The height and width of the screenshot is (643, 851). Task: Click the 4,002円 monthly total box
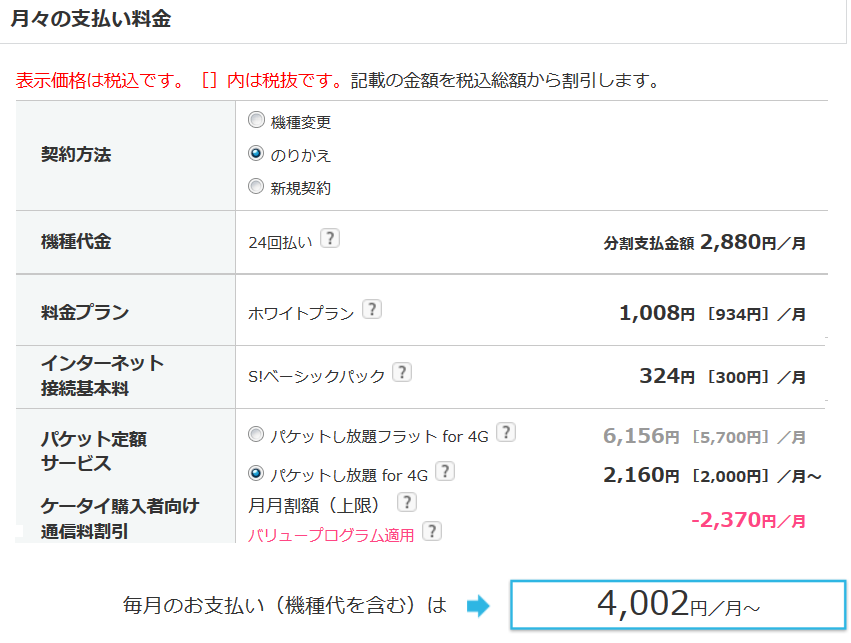tap(677, 604)
